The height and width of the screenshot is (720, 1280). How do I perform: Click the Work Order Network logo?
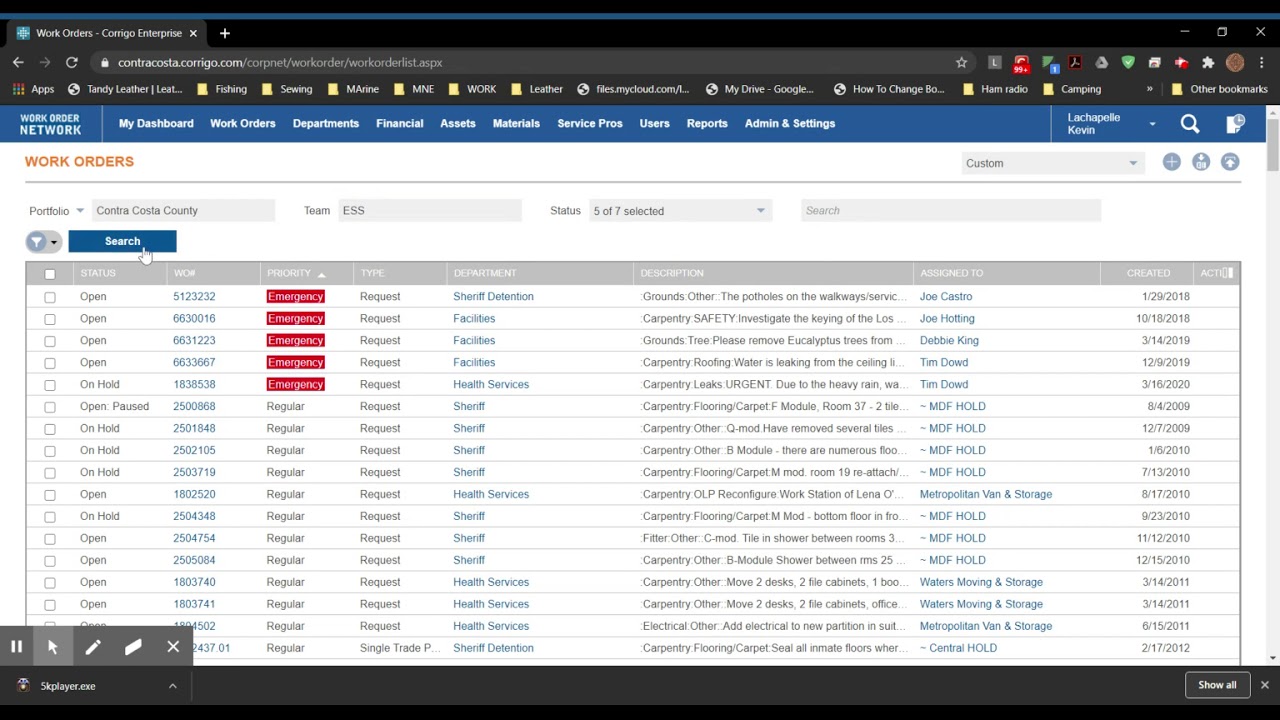click(50, 124)
